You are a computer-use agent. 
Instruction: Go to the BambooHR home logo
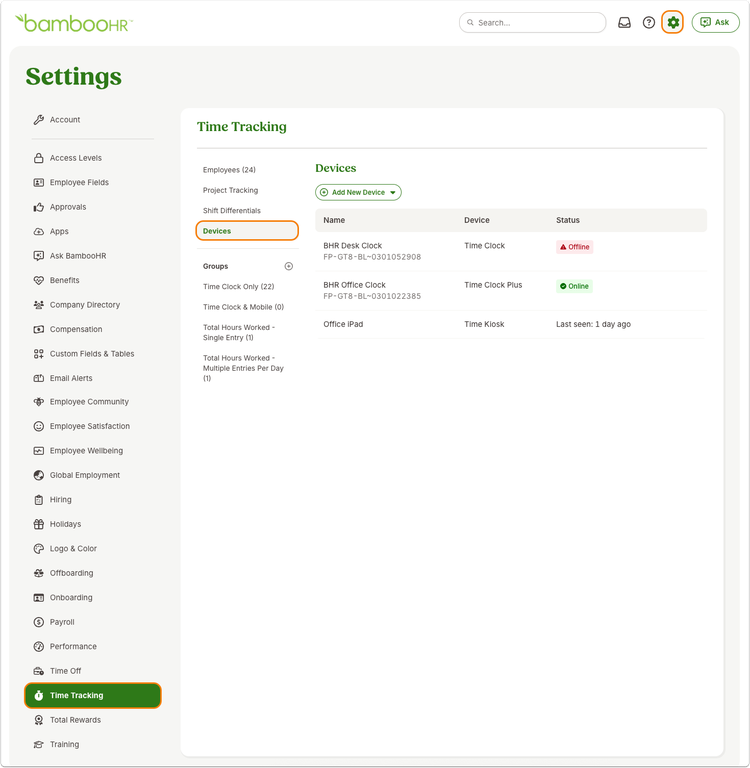coord(73,23)
